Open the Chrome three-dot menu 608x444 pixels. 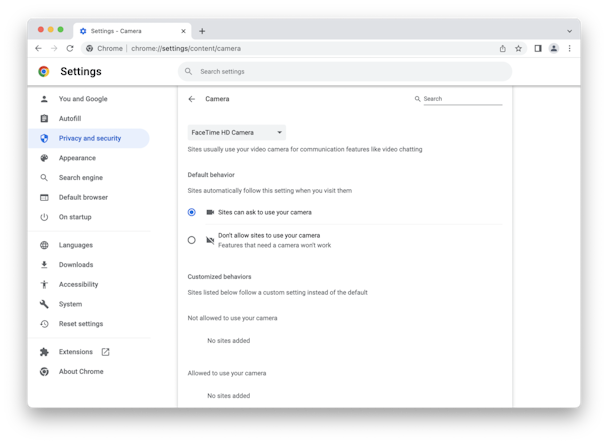[570, 48]
